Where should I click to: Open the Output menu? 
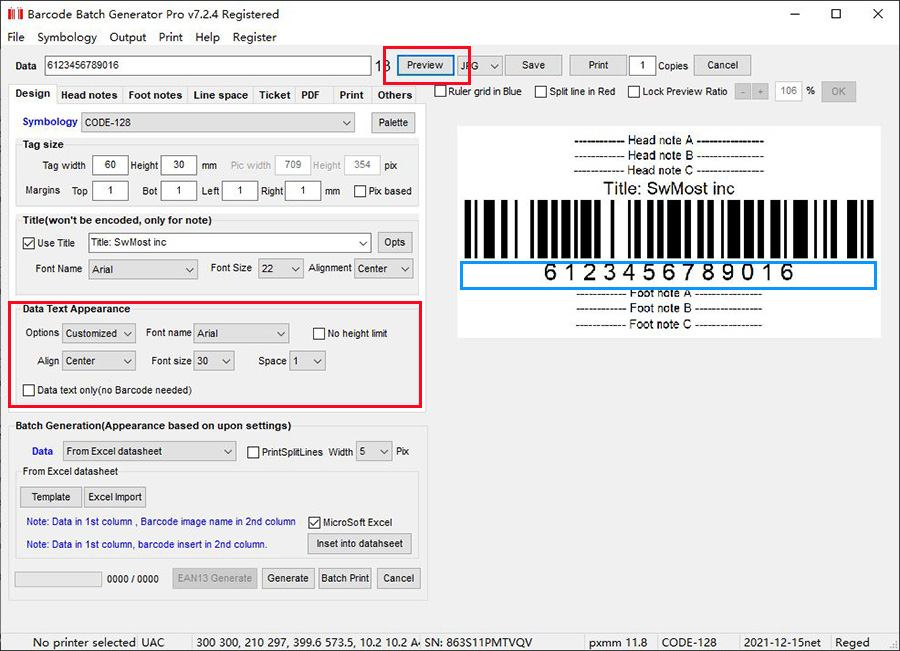tap(127, 37)
